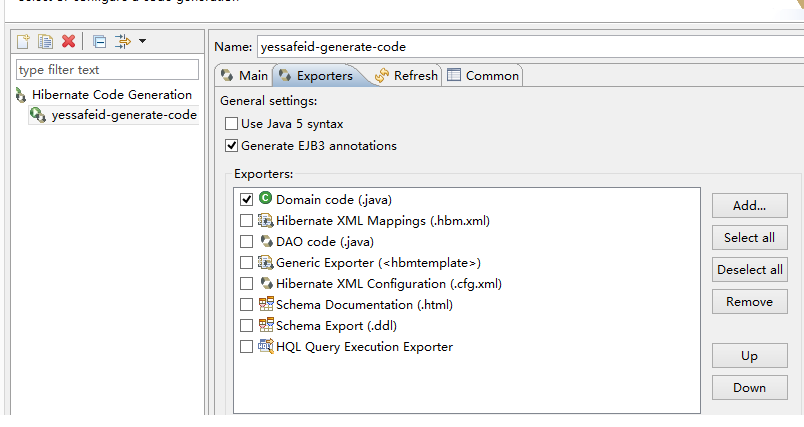
Task: Check Generic Exporter (<hbmtemplate>) box
Action: point(247,262)
